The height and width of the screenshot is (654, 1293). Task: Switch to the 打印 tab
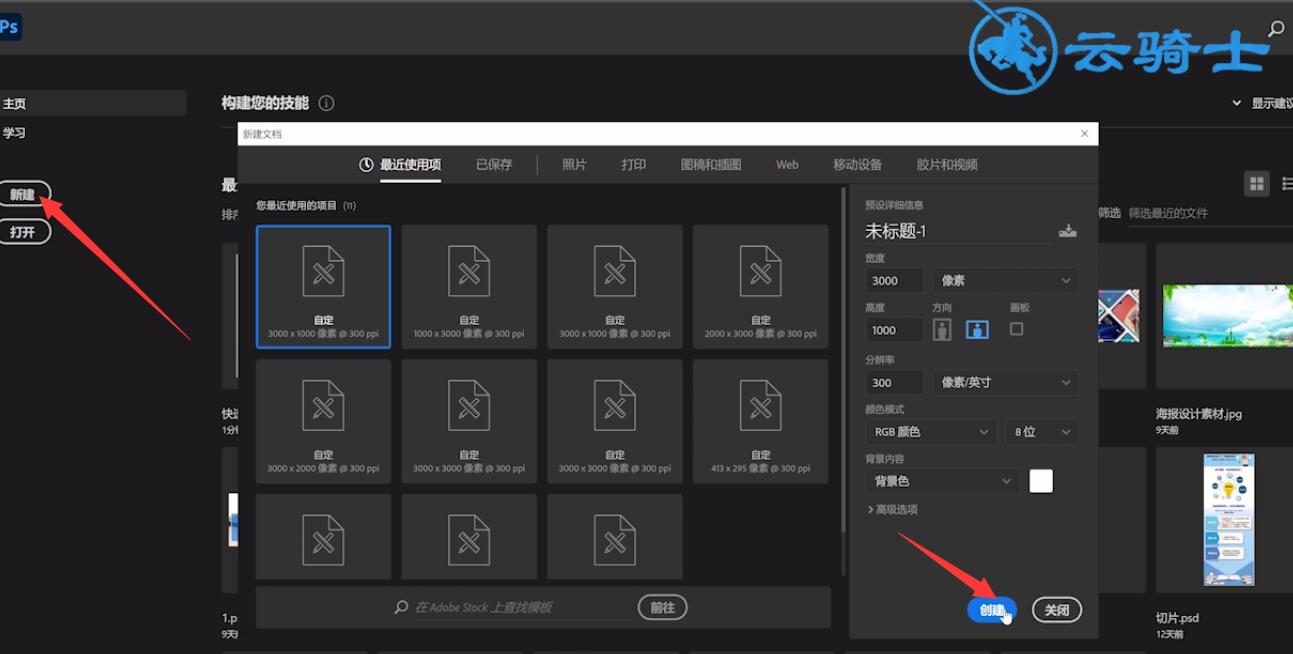(x=633, y=164)
